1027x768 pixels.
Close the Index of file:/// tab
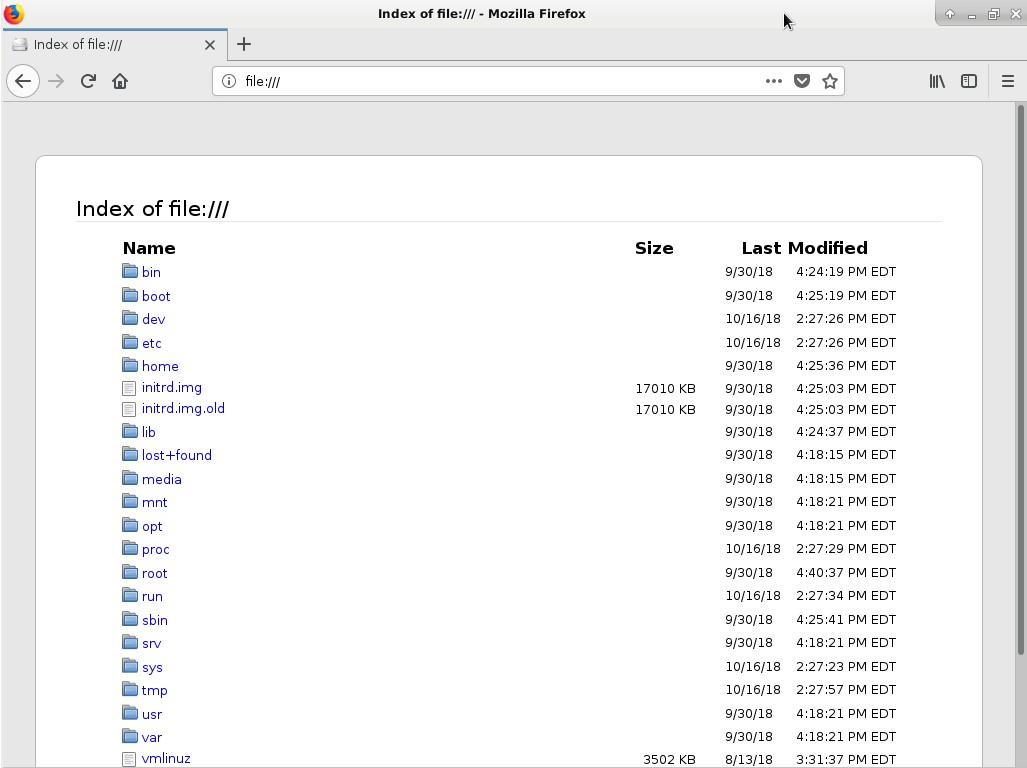[x=210, y=45]
